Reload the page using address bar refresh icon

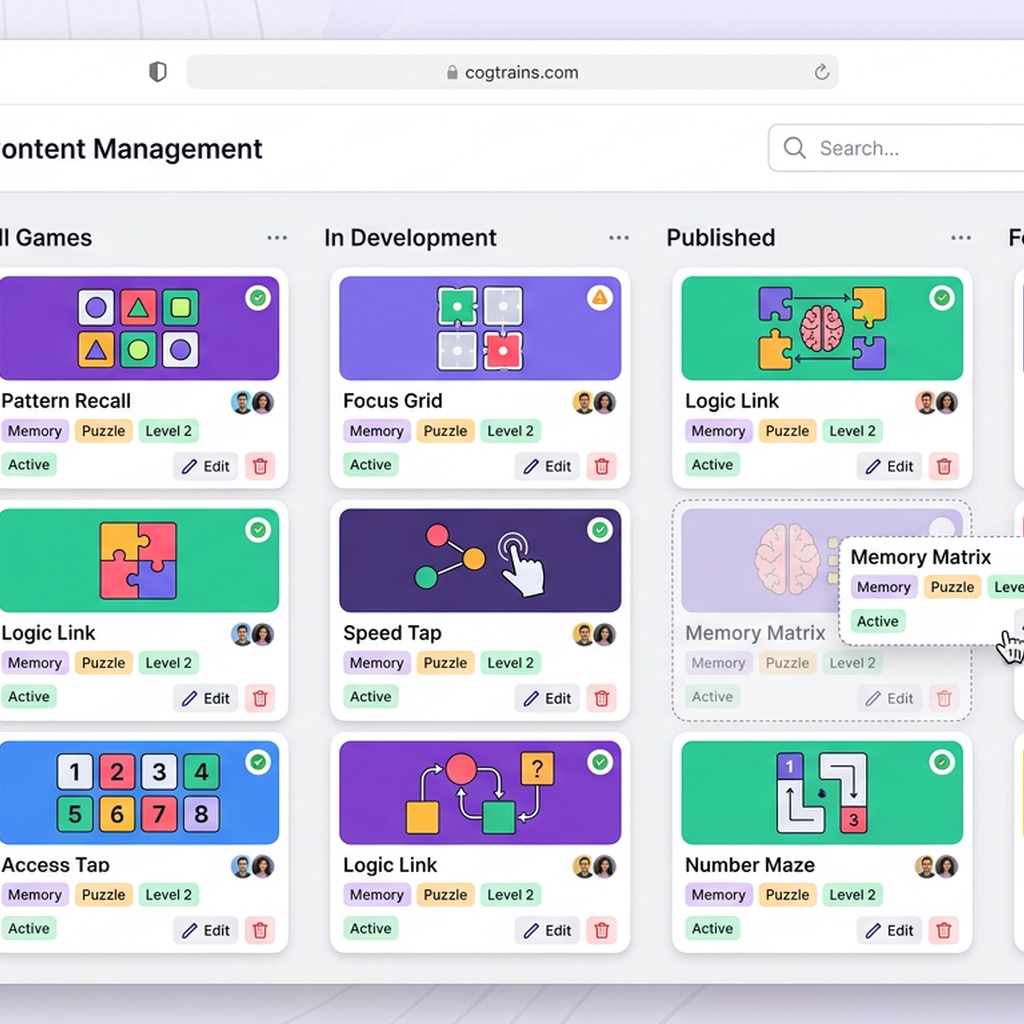pyautogui.click(x=821, y=72)
